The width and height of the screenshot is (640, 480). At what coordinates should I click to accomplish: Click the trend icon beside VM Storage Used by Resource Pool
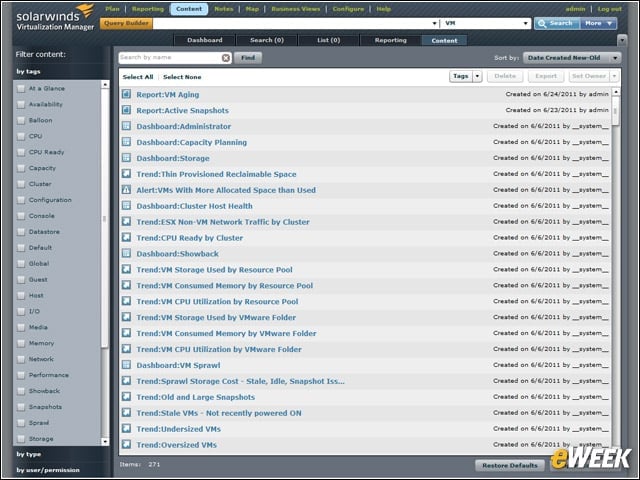point(127,269)
